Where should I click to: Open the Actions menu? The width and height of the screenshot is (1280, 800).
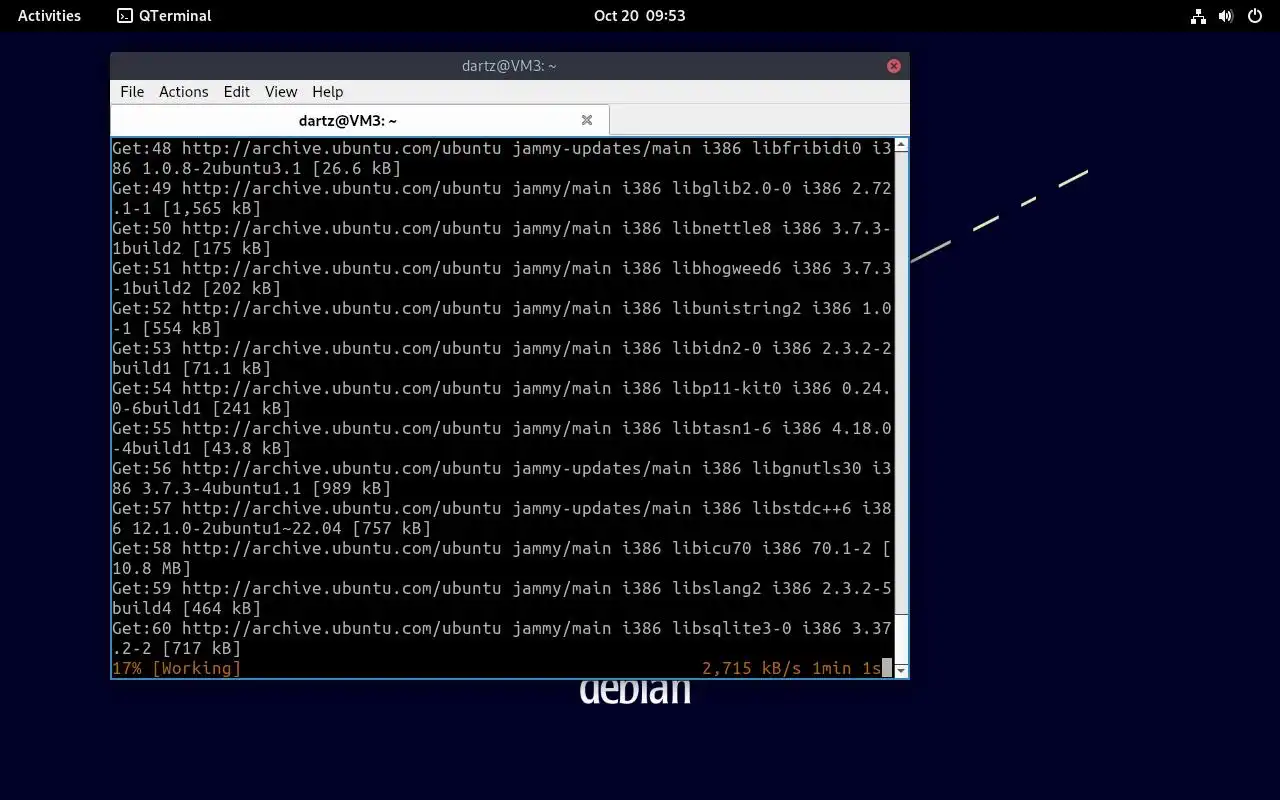(184, 91)
